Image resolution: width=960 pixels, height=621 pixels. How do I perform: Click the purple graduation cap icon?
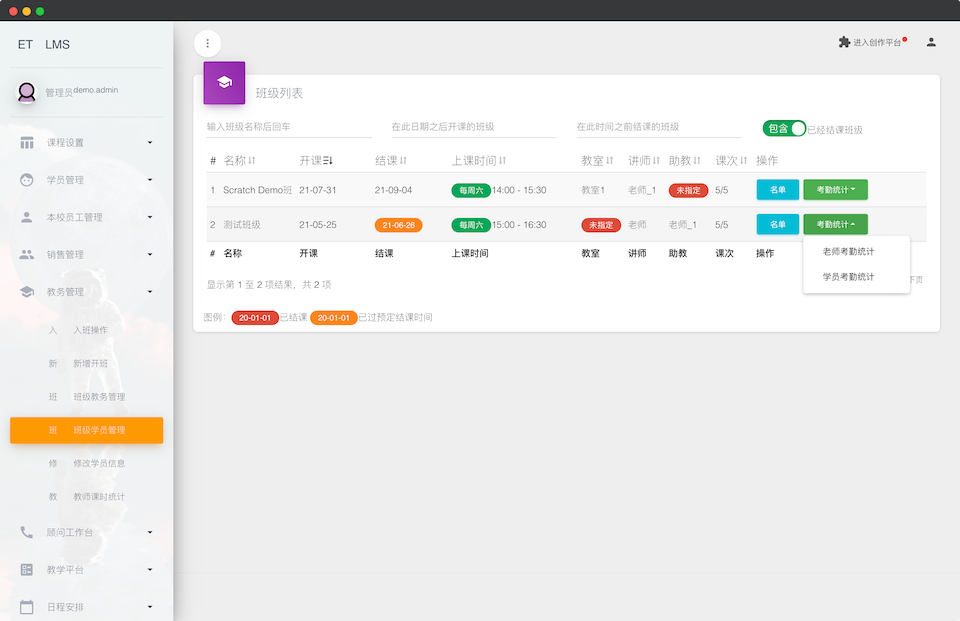point(224,83)
